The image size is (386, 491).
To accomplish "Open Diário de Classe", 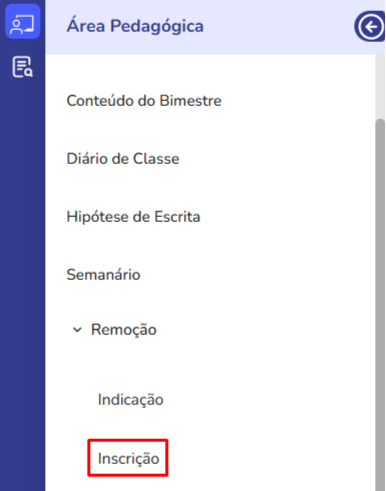I will tap(123, 159).
